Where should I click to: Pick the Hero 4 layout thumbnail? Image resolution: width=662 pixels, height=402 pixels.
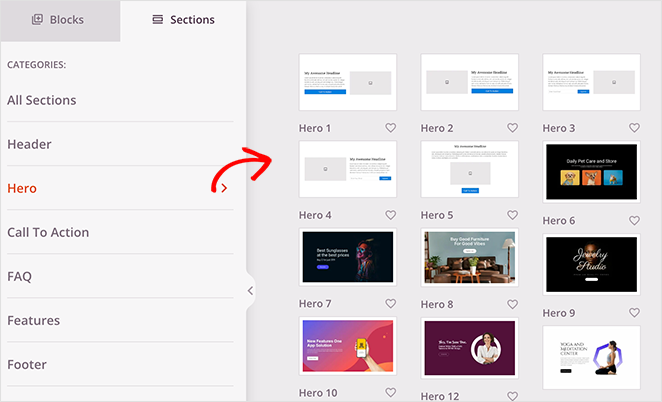[347, 169]
